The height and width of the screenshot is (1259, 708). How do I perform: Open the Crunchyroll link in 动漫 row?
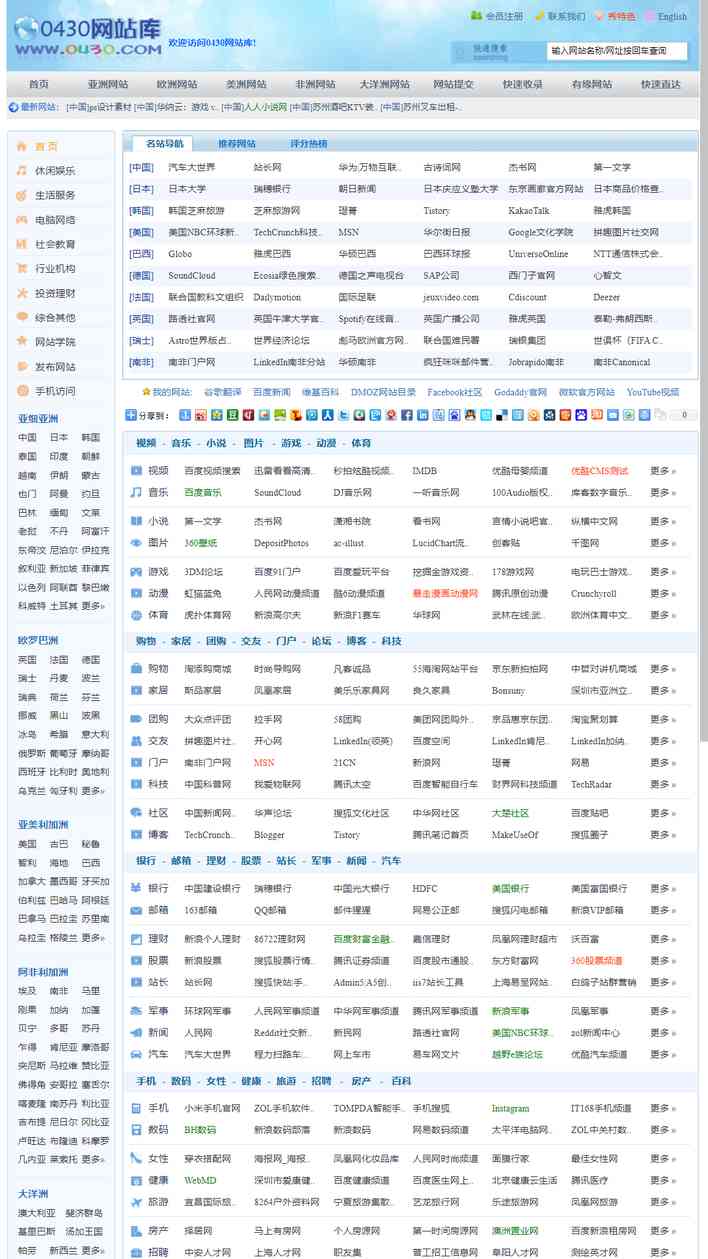[x=593, y=594]
